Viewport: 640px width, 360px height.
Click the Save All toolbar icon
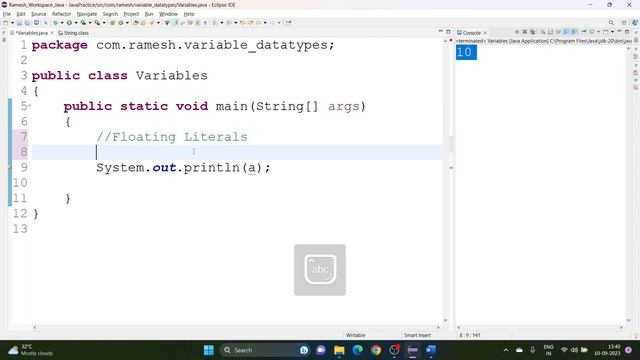coord(27,23)
